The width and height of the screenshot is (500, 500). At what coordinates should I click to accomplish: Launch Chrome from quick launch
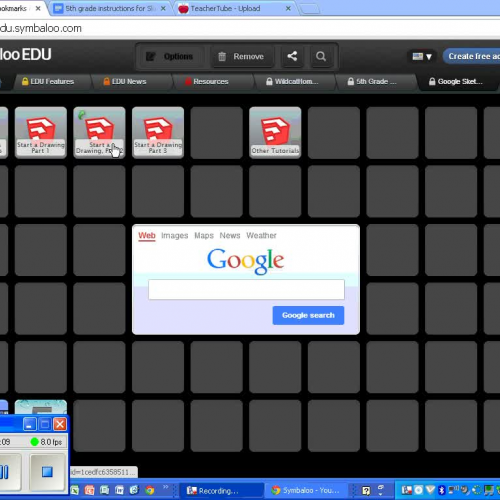(x=149, y=490)
